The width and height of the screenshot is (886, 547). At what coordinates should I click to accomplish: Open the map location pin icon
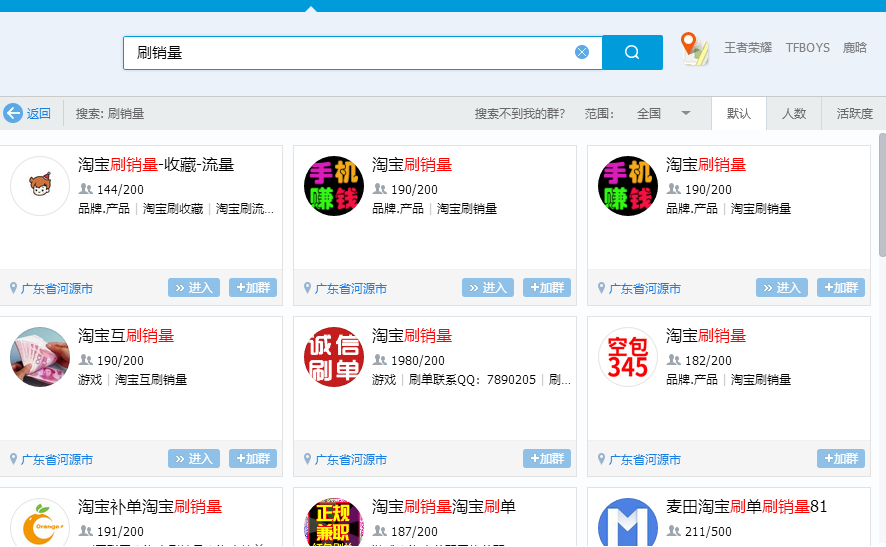[694, 49]
